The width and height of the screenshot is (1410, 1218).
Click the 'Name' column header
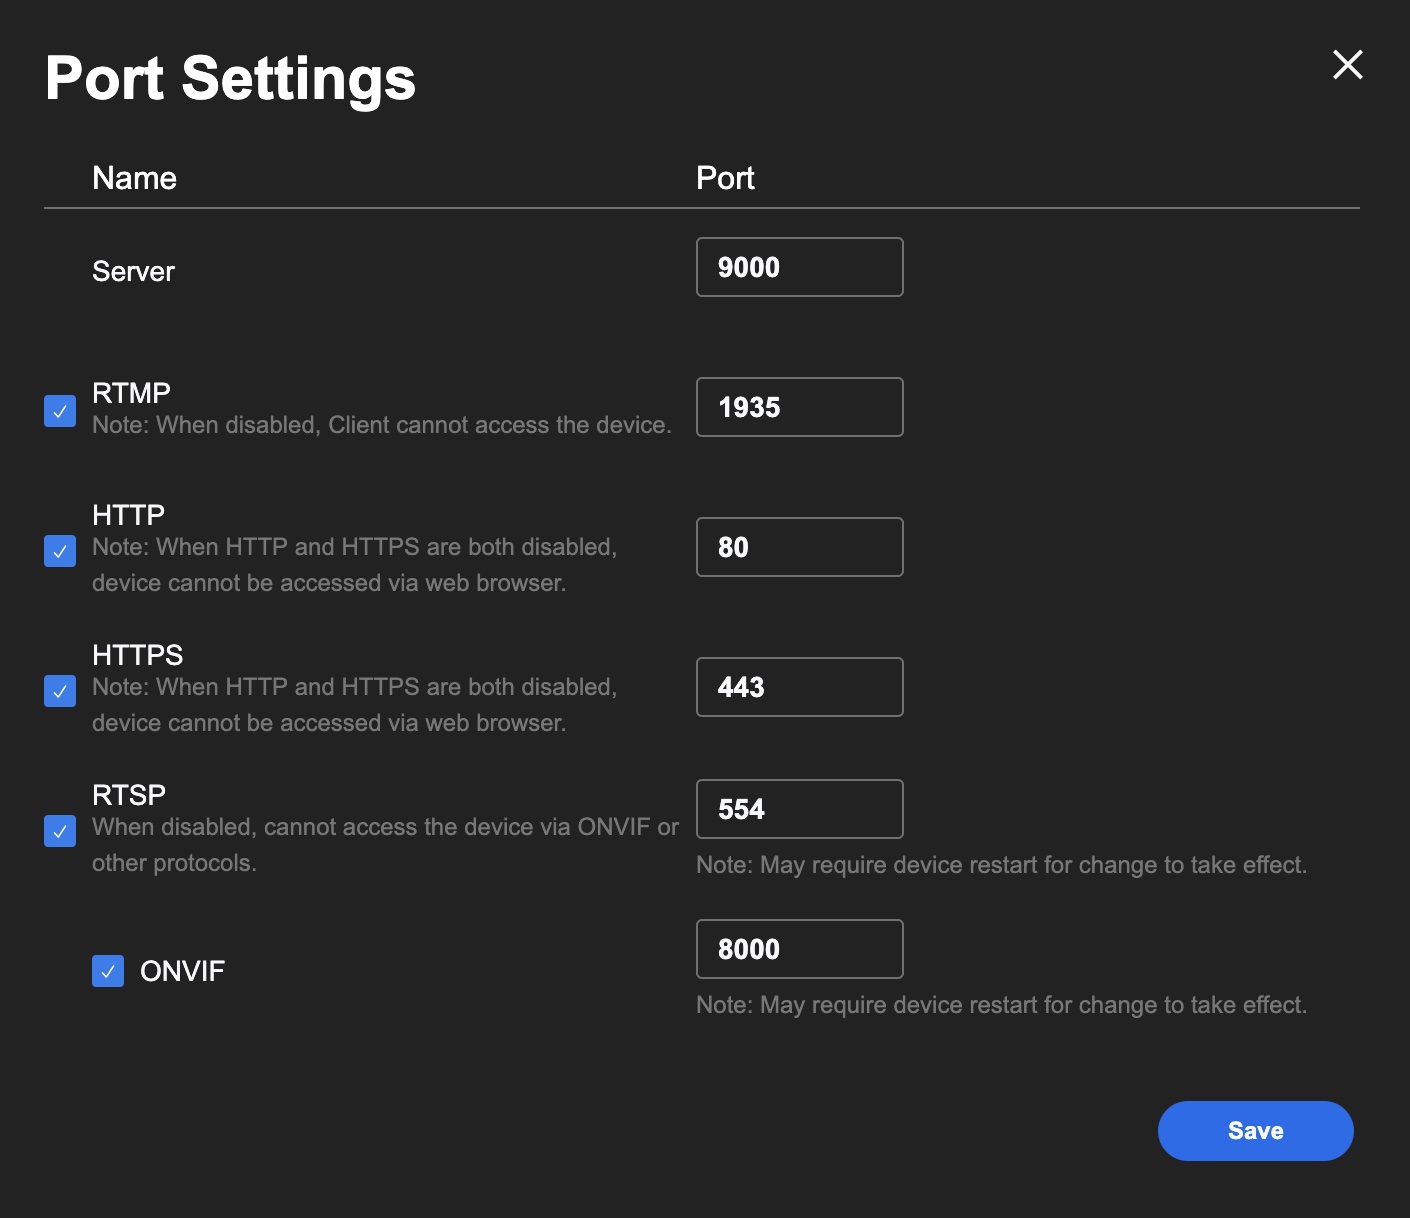tap(134, 178)
